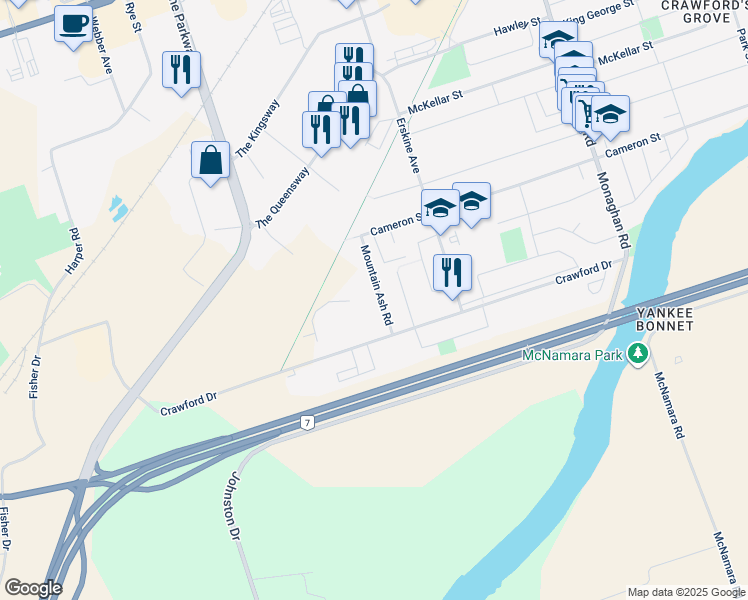Click the Monaghan Rd street label

[x=613, y=210]
